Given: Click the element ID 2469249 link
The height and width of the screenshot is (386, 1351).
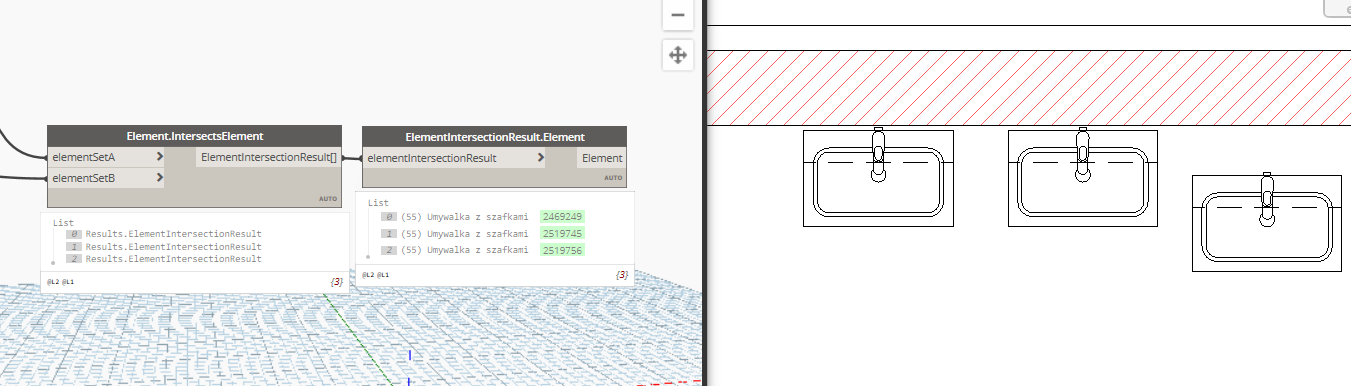Looking at the screenshot, I should click(563, 216).
